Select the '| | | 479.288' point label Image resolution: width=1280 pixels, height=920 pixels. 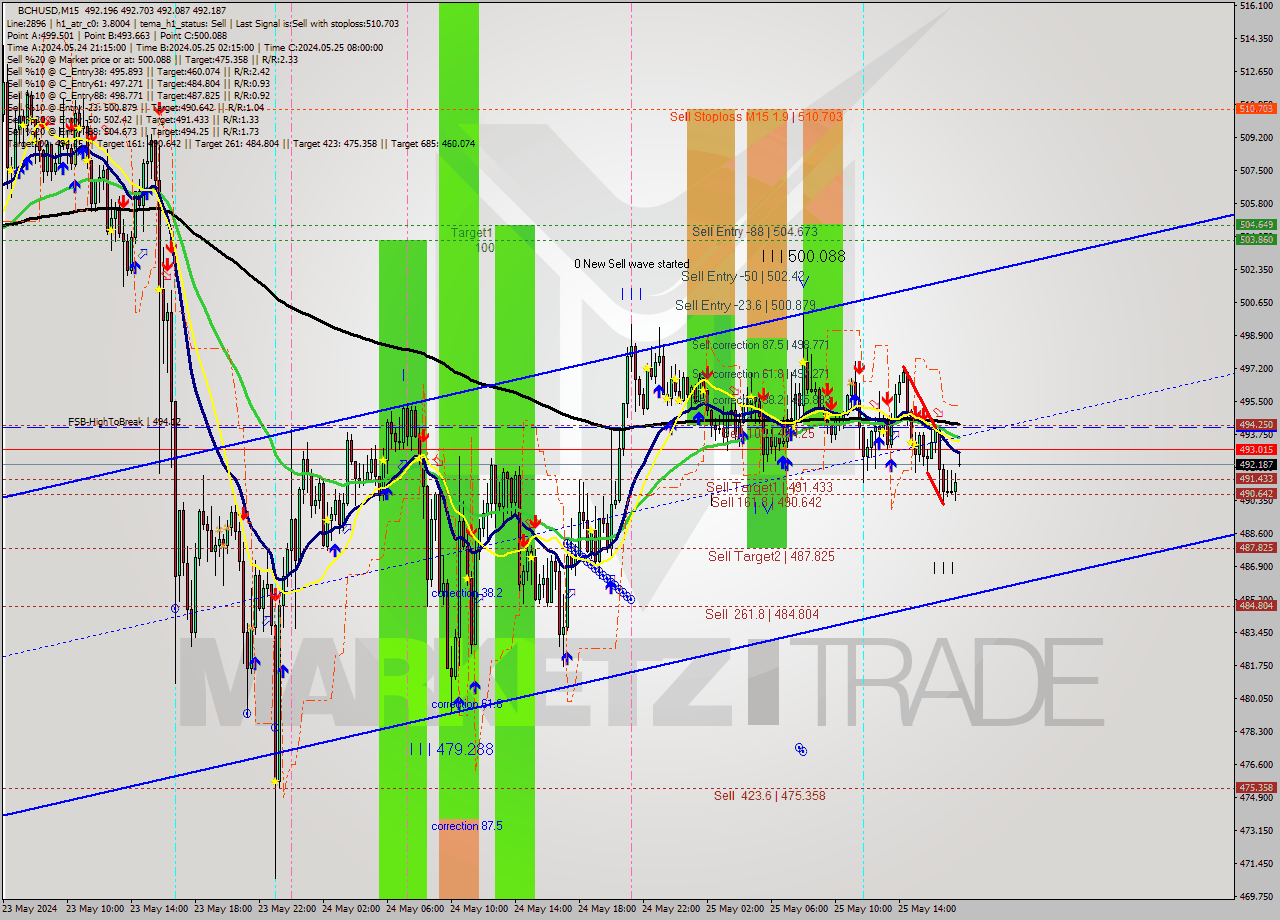tap(452, 749)
